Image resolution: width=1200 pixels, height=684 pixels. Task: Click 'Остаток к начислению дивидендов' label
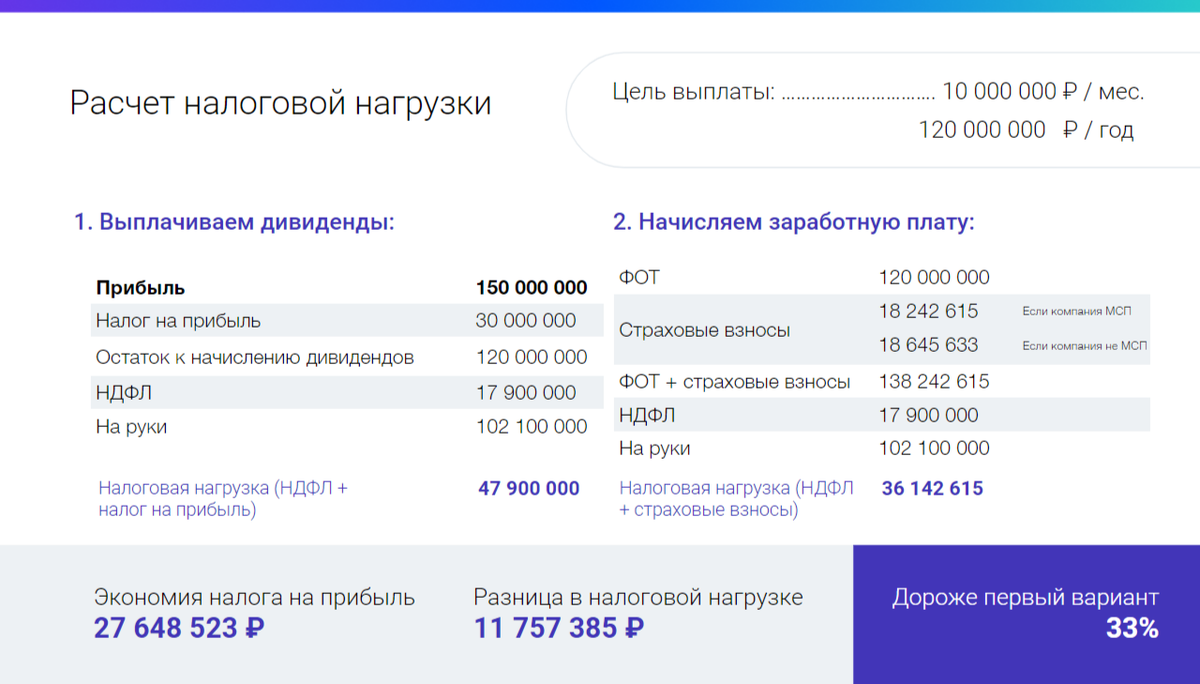[255, 357]
